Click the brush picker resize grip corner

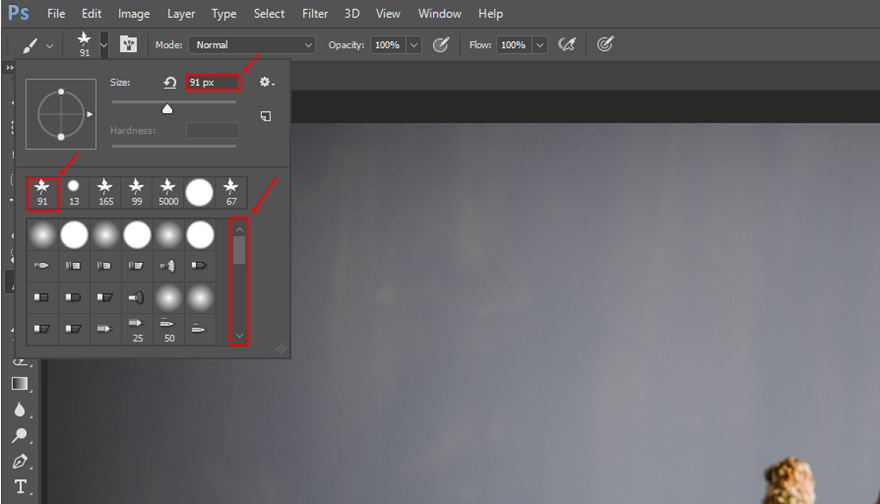[281, 349]
